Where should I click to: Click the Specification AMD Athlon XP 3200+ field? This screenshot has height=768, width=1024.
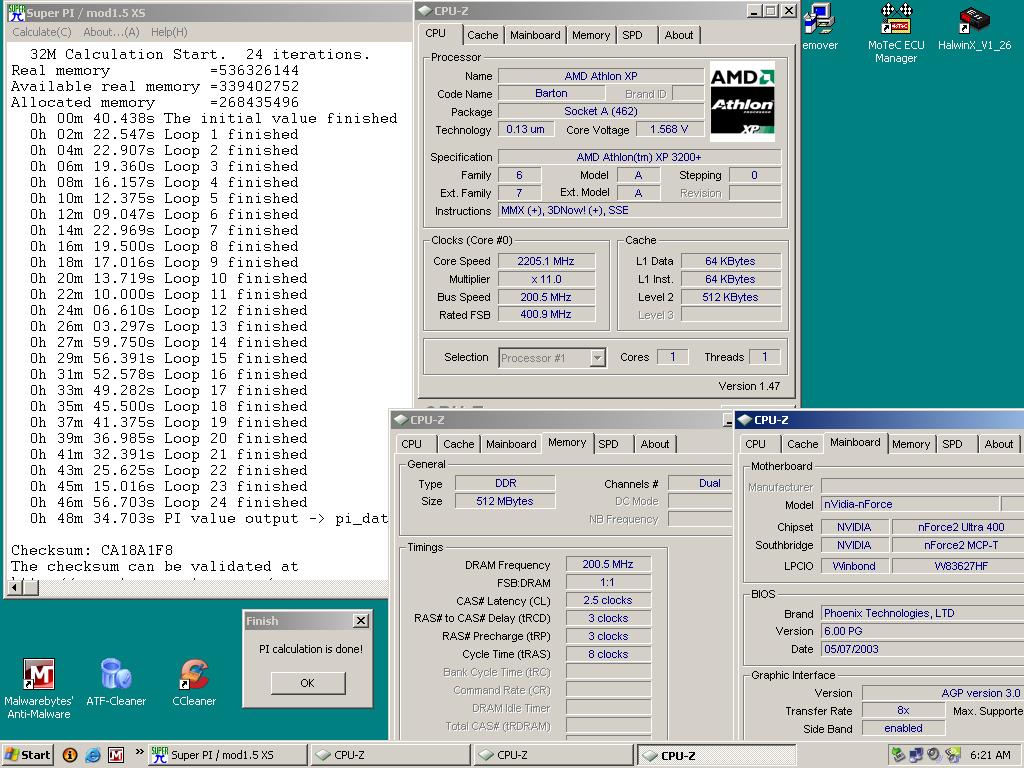(639, 157)
